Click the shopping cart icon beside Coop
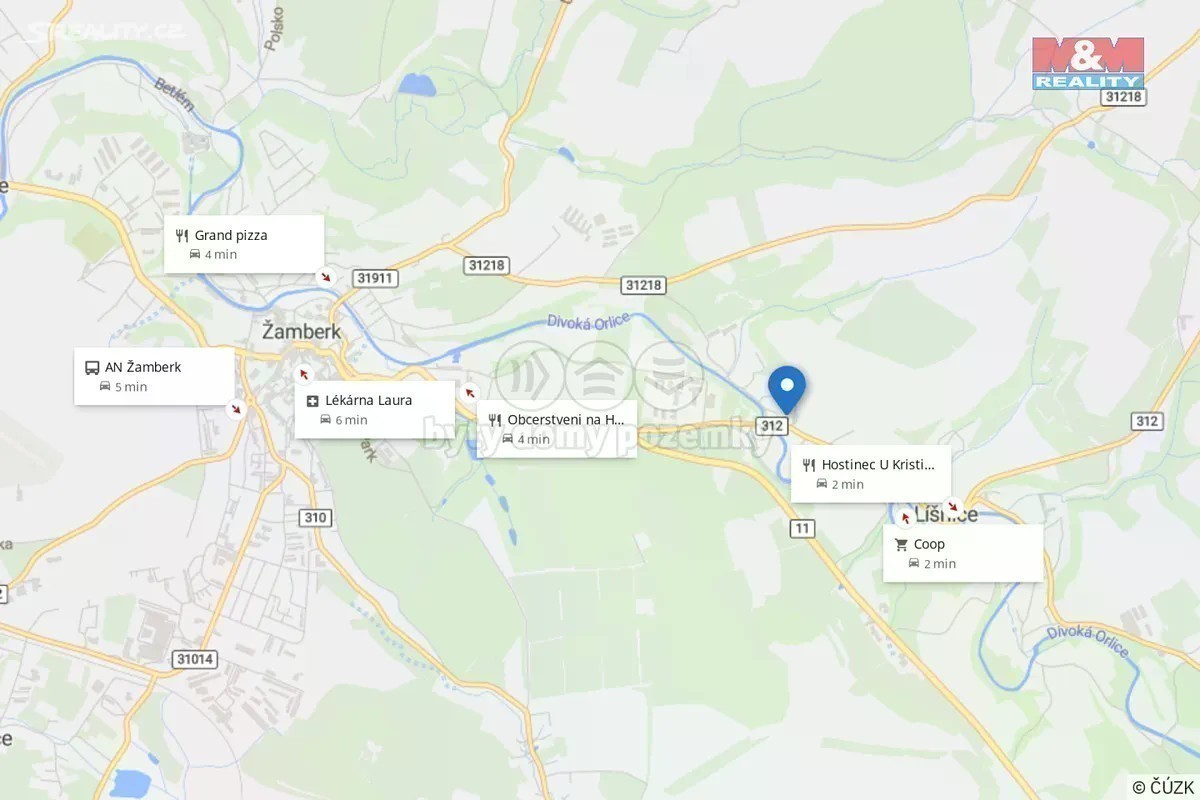 coord(901,545)
